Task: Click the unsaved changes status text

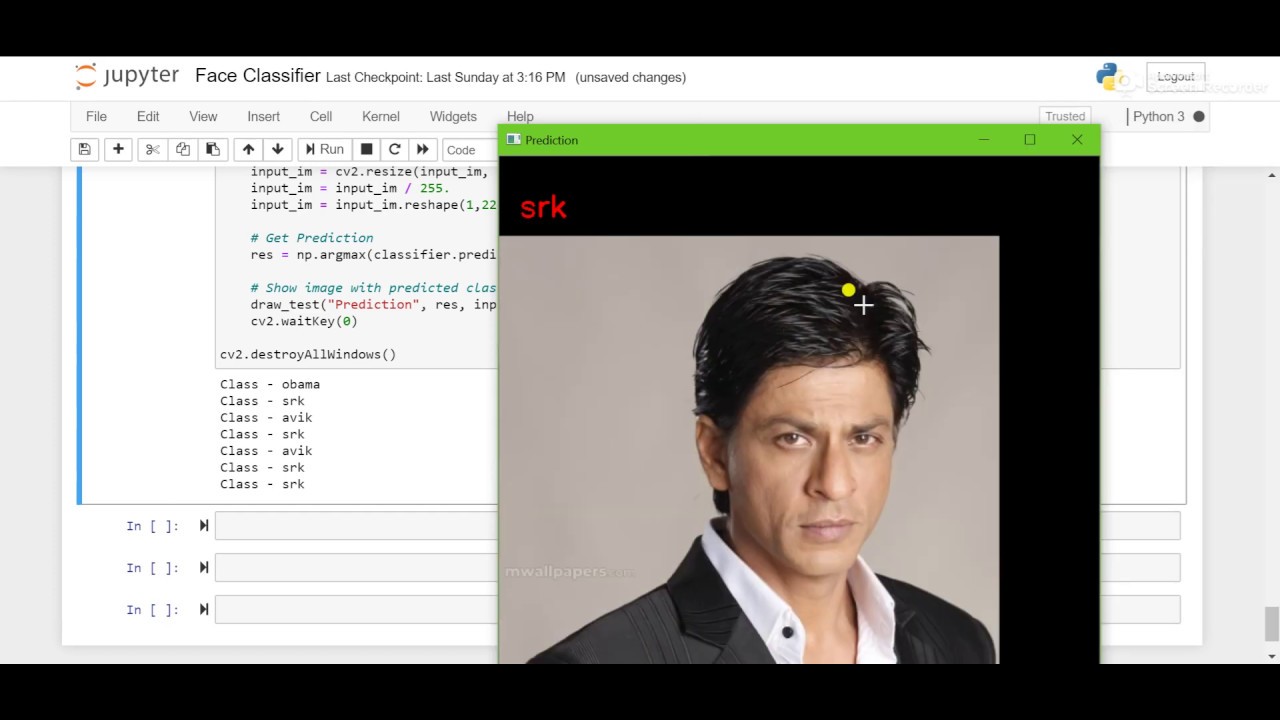Action: click(x=631, y=77)
